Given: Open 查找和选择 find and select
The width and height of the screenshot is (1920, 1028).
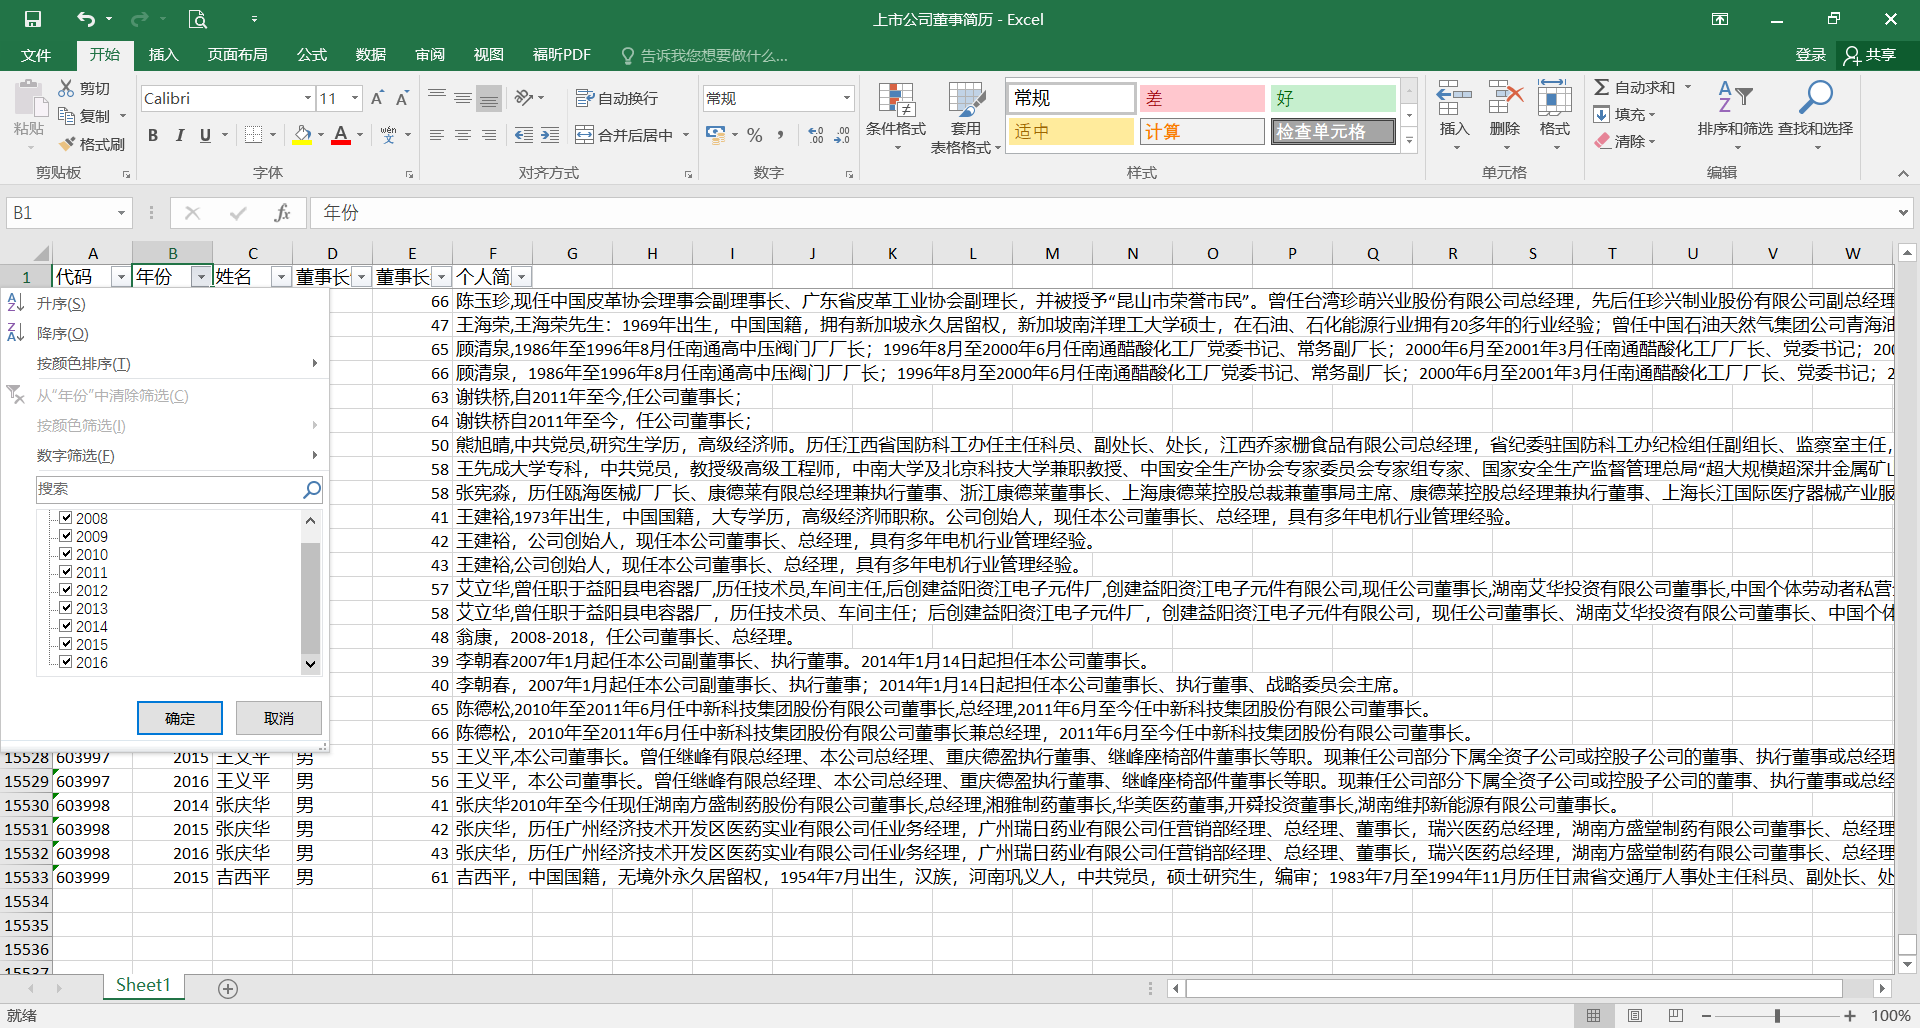Looking at the screenshot, I should pos(1815,115).
